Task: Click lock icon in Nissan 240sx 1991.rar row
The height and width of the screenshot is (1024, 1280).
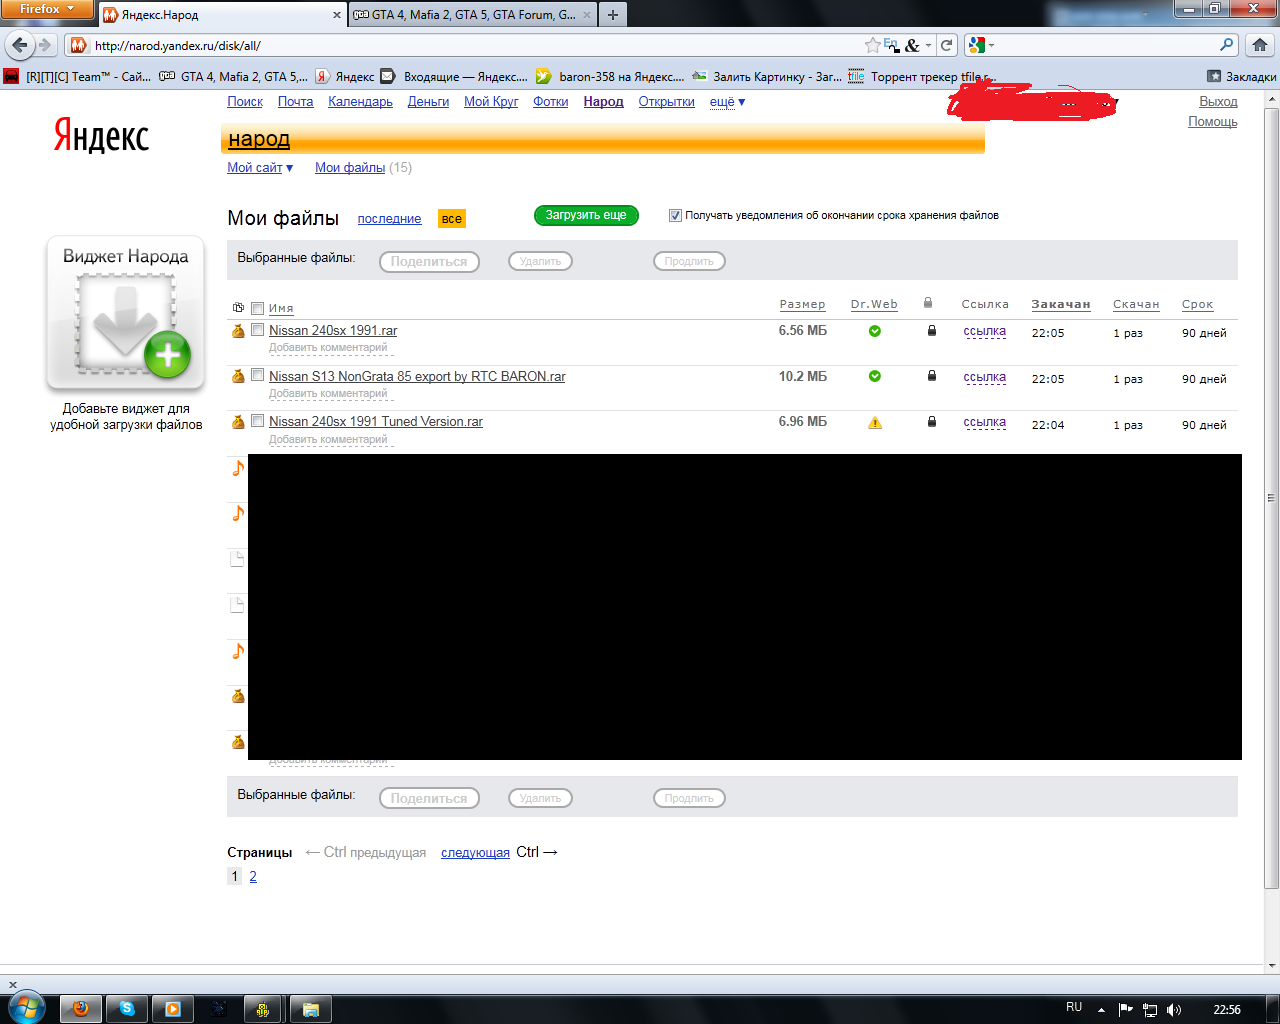Action: coord(932,330)
